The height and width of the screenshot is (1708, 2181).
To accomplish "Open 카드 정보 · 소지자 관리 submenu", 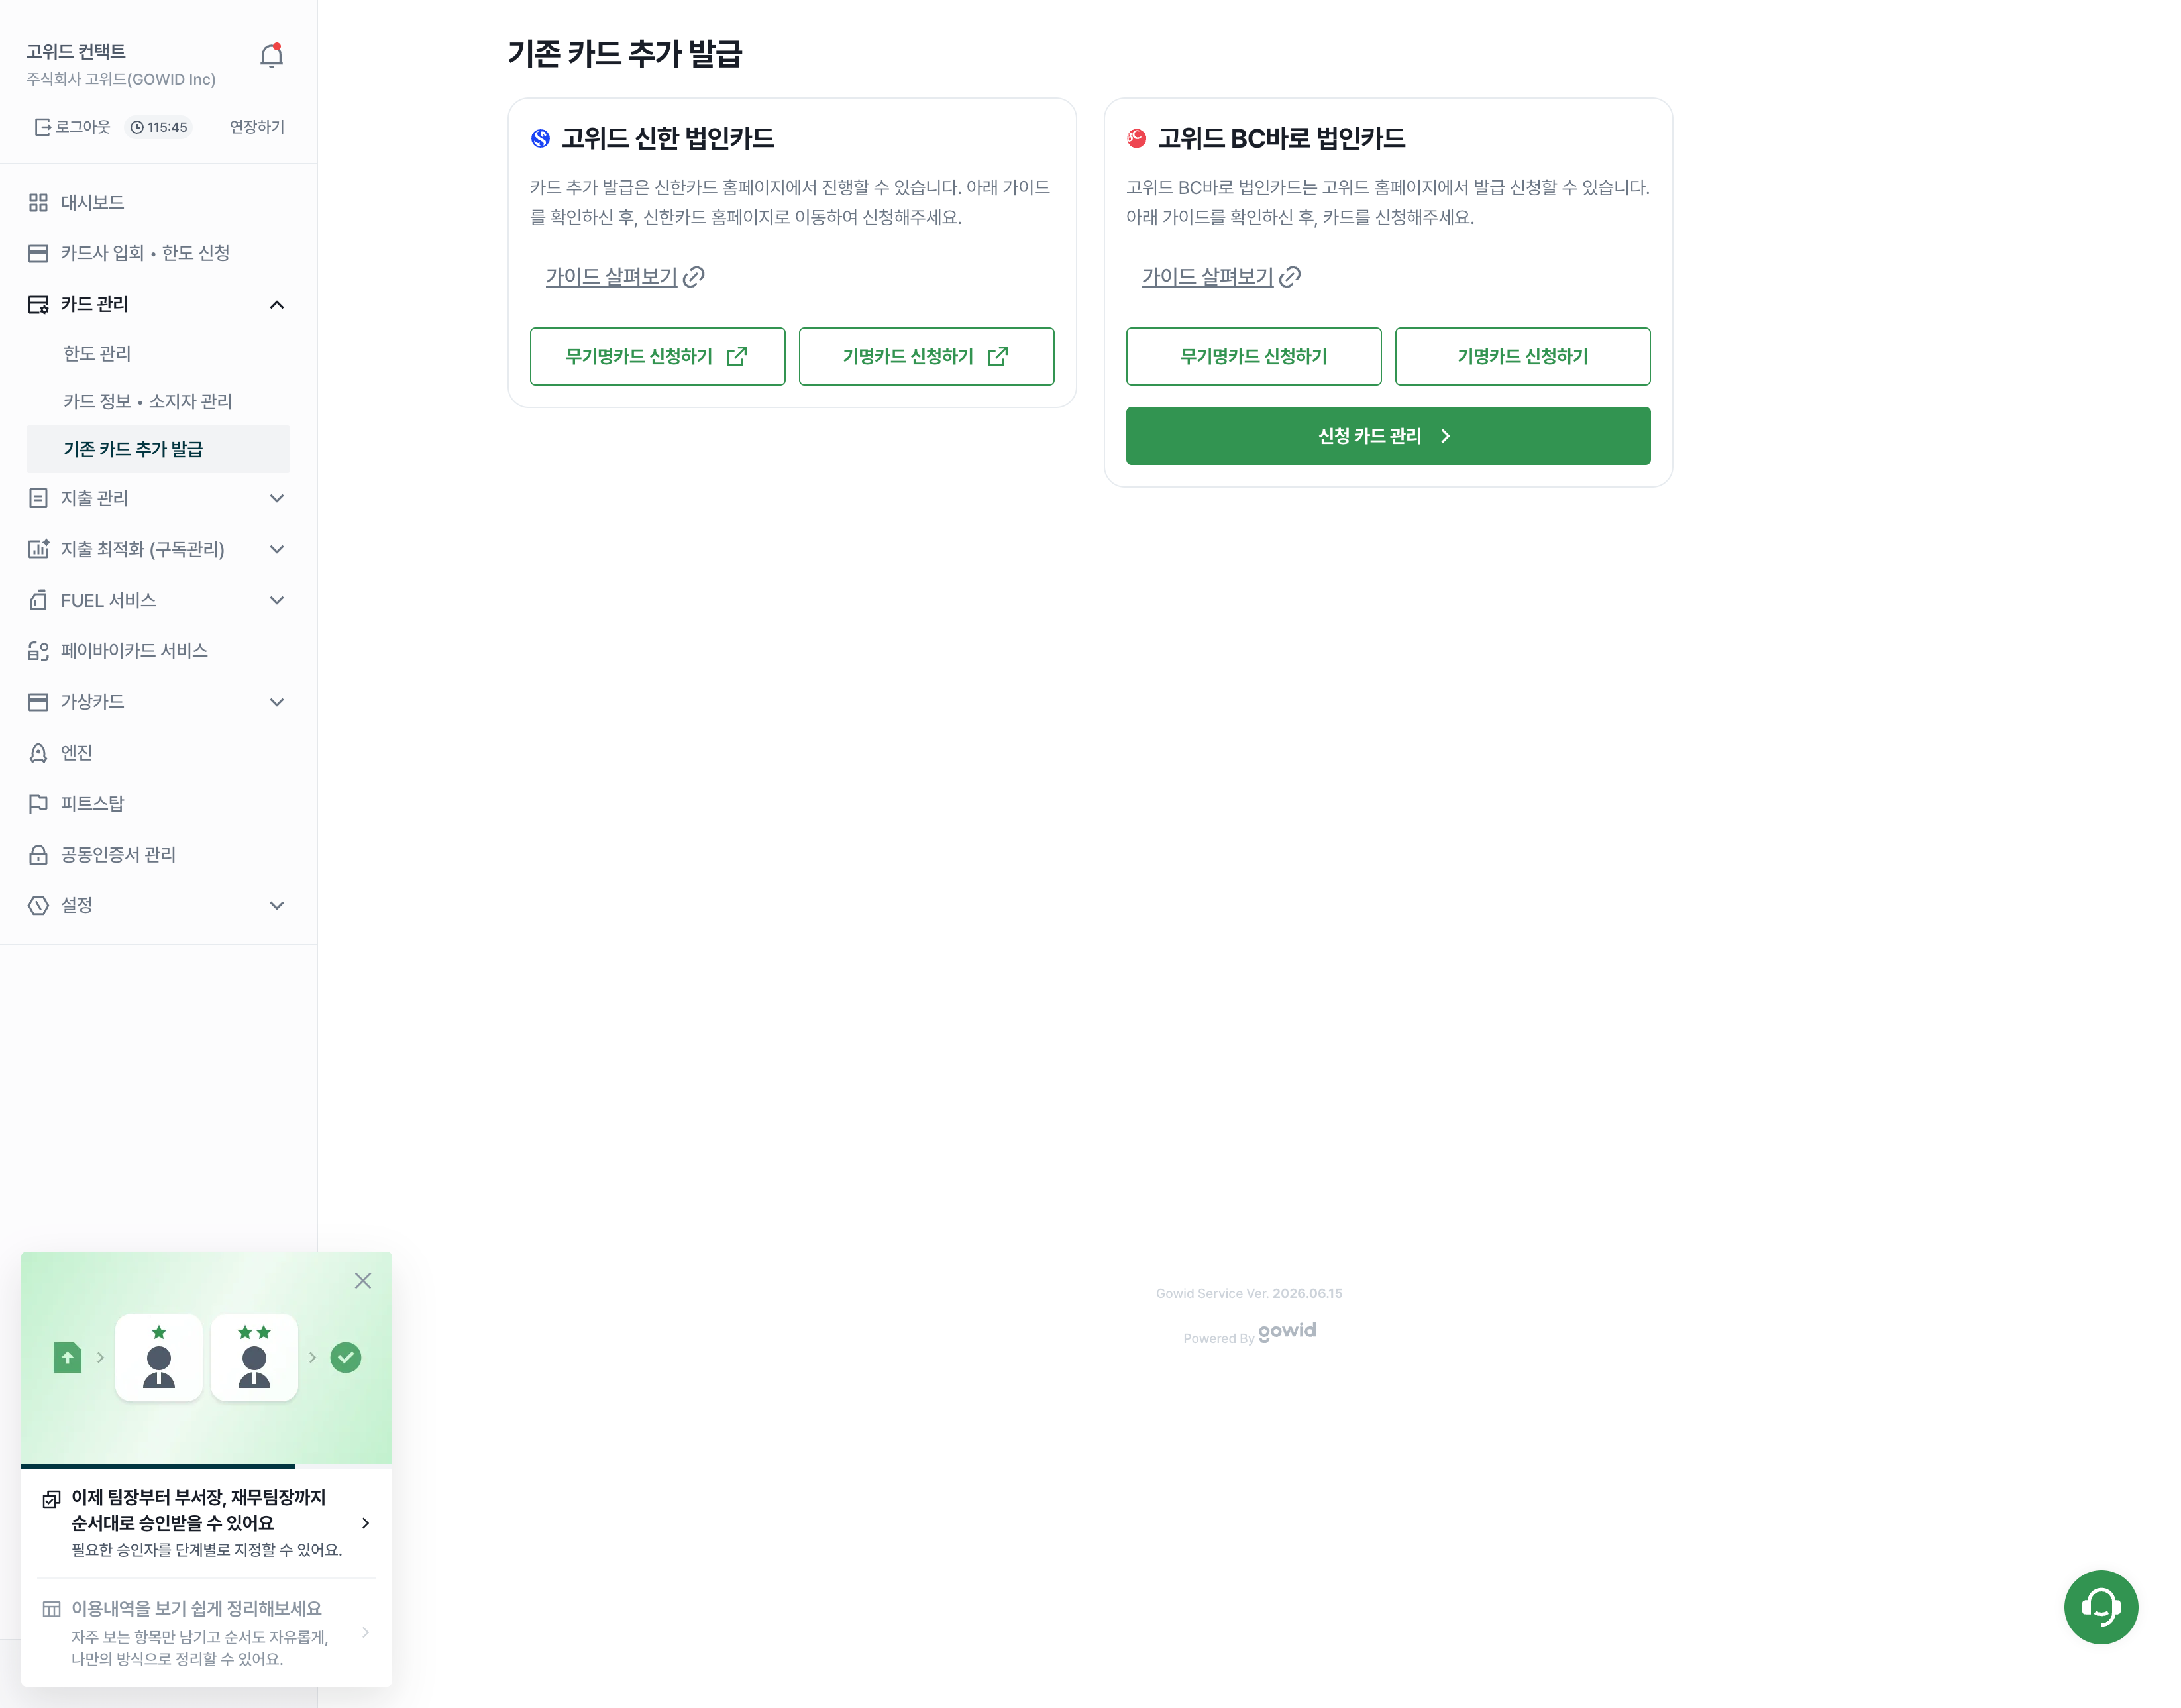I will [148, 402].
